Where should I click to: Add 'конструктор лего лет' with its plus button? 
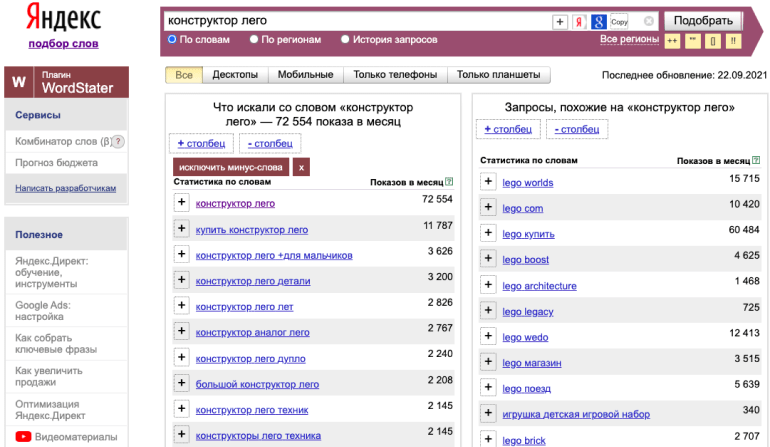pos(182,306)
